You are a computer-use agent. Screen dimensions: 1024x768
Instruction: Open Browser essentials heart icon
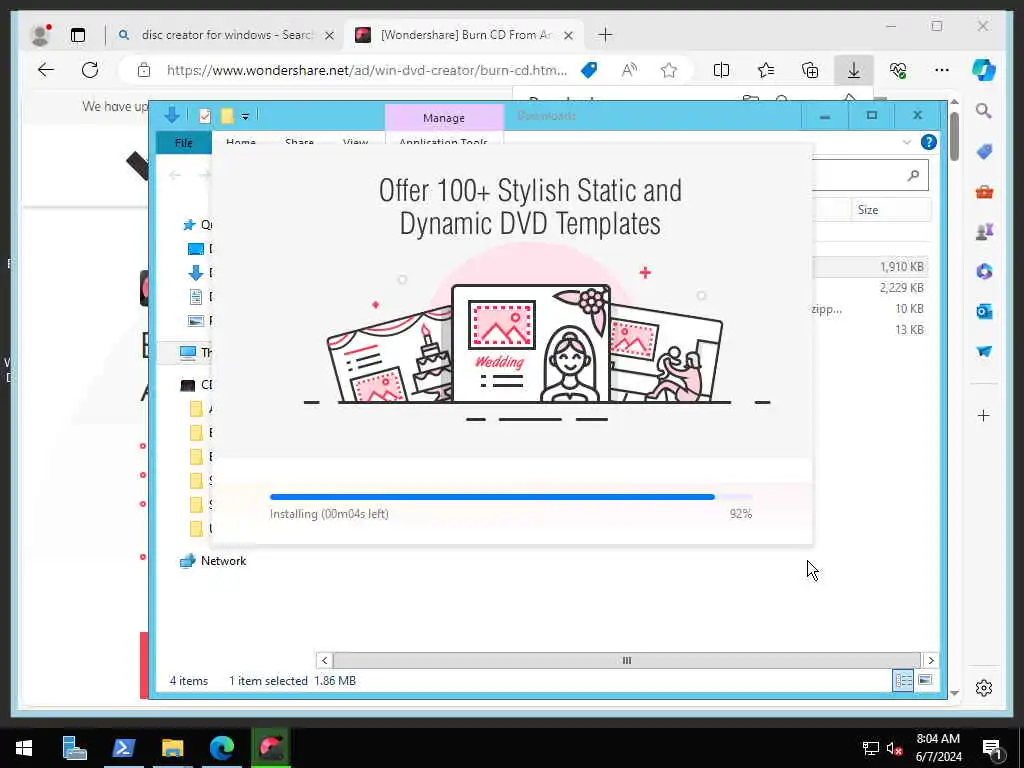click(x=898, y=70)
